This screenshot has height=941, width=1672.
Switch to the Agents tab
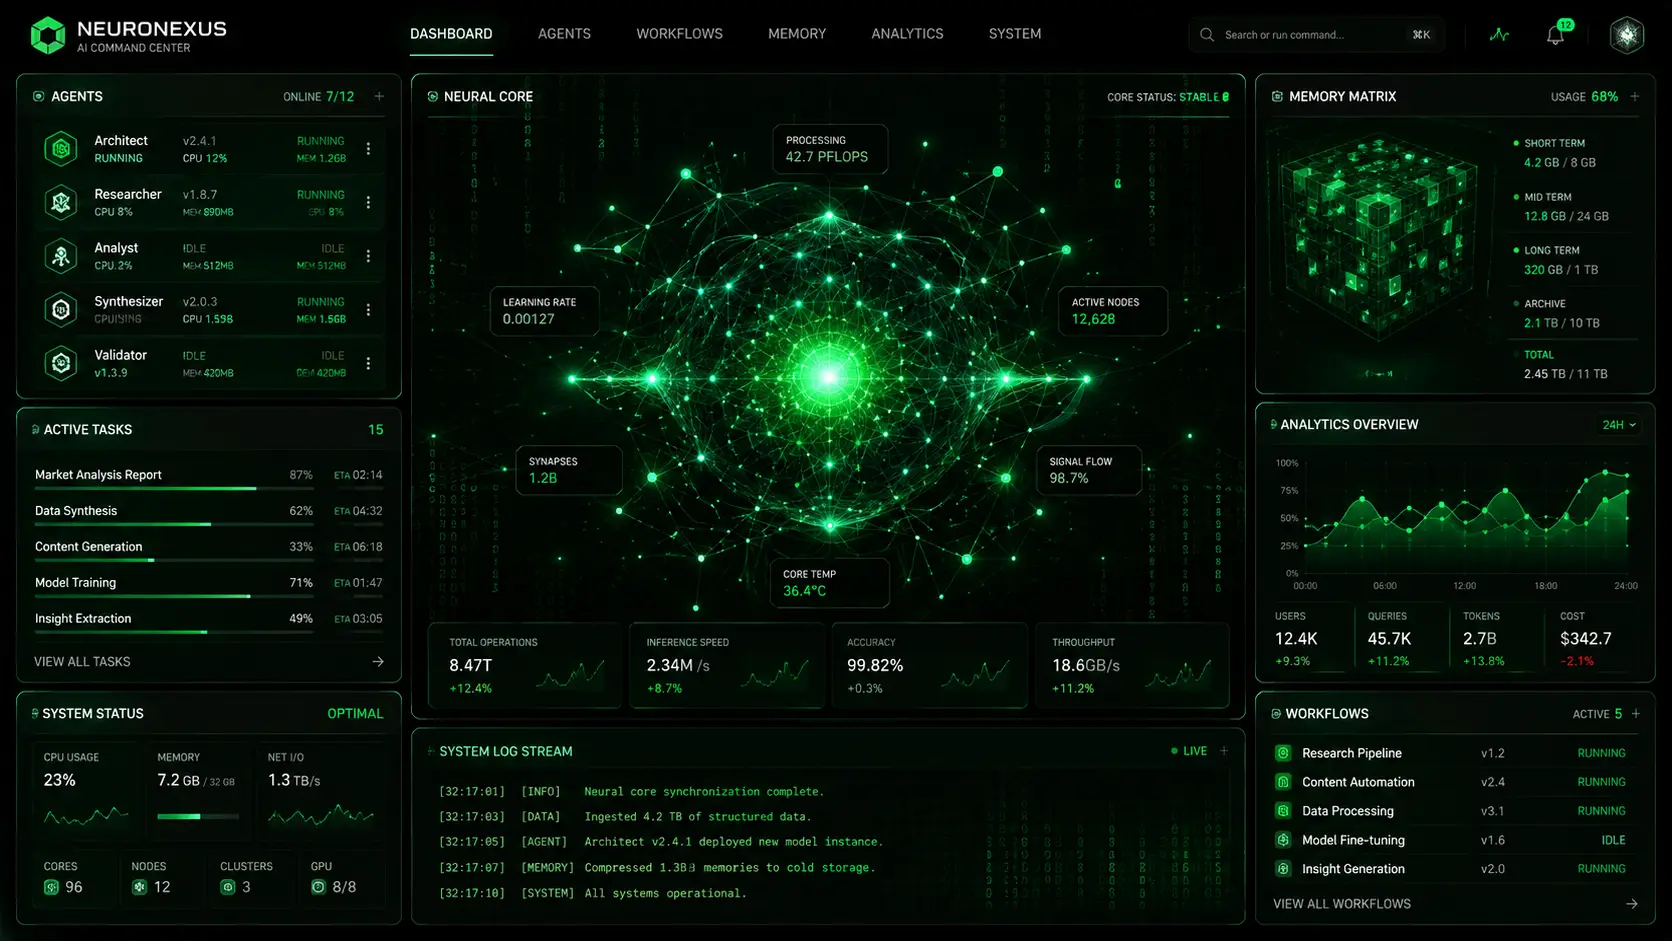pyautogui.click(x=564, y=34)
